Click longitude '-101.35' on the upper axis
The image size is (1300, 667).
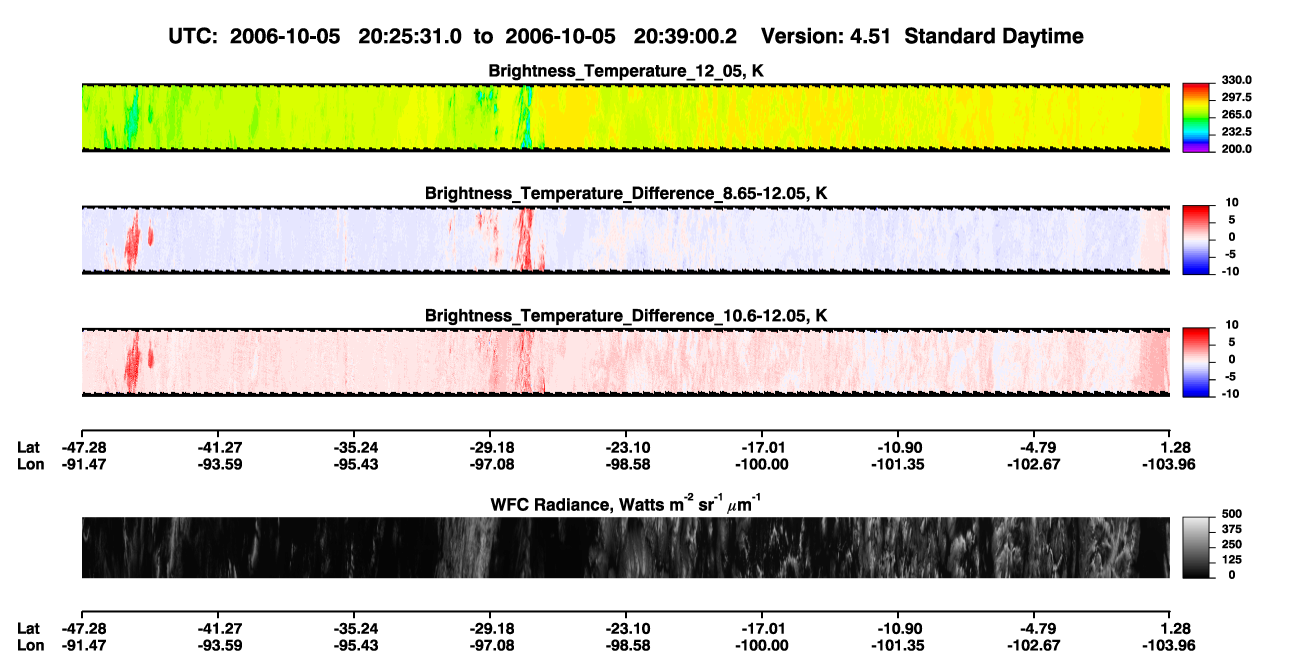click(x=898, y=464)
